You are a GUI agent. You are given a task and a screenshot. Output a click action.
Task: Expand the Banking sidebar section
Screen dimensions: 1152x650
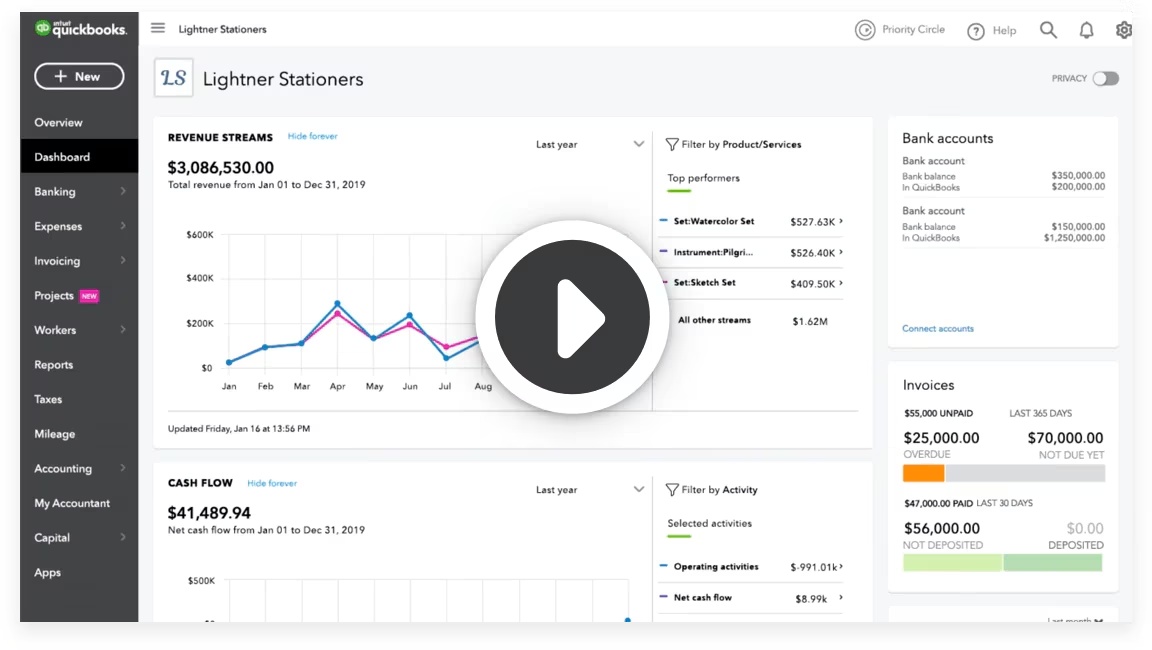(x=57, y=191)
